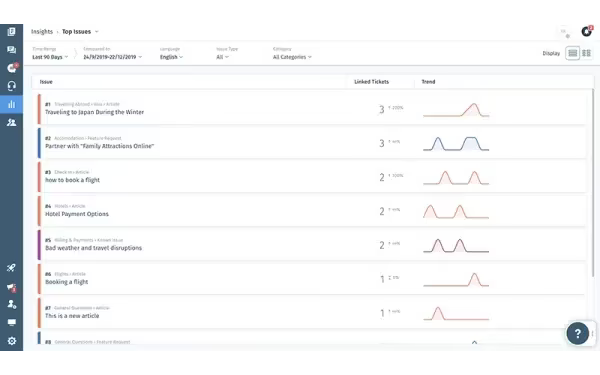Open the notifications bell with red badge

tap(587, 31)
